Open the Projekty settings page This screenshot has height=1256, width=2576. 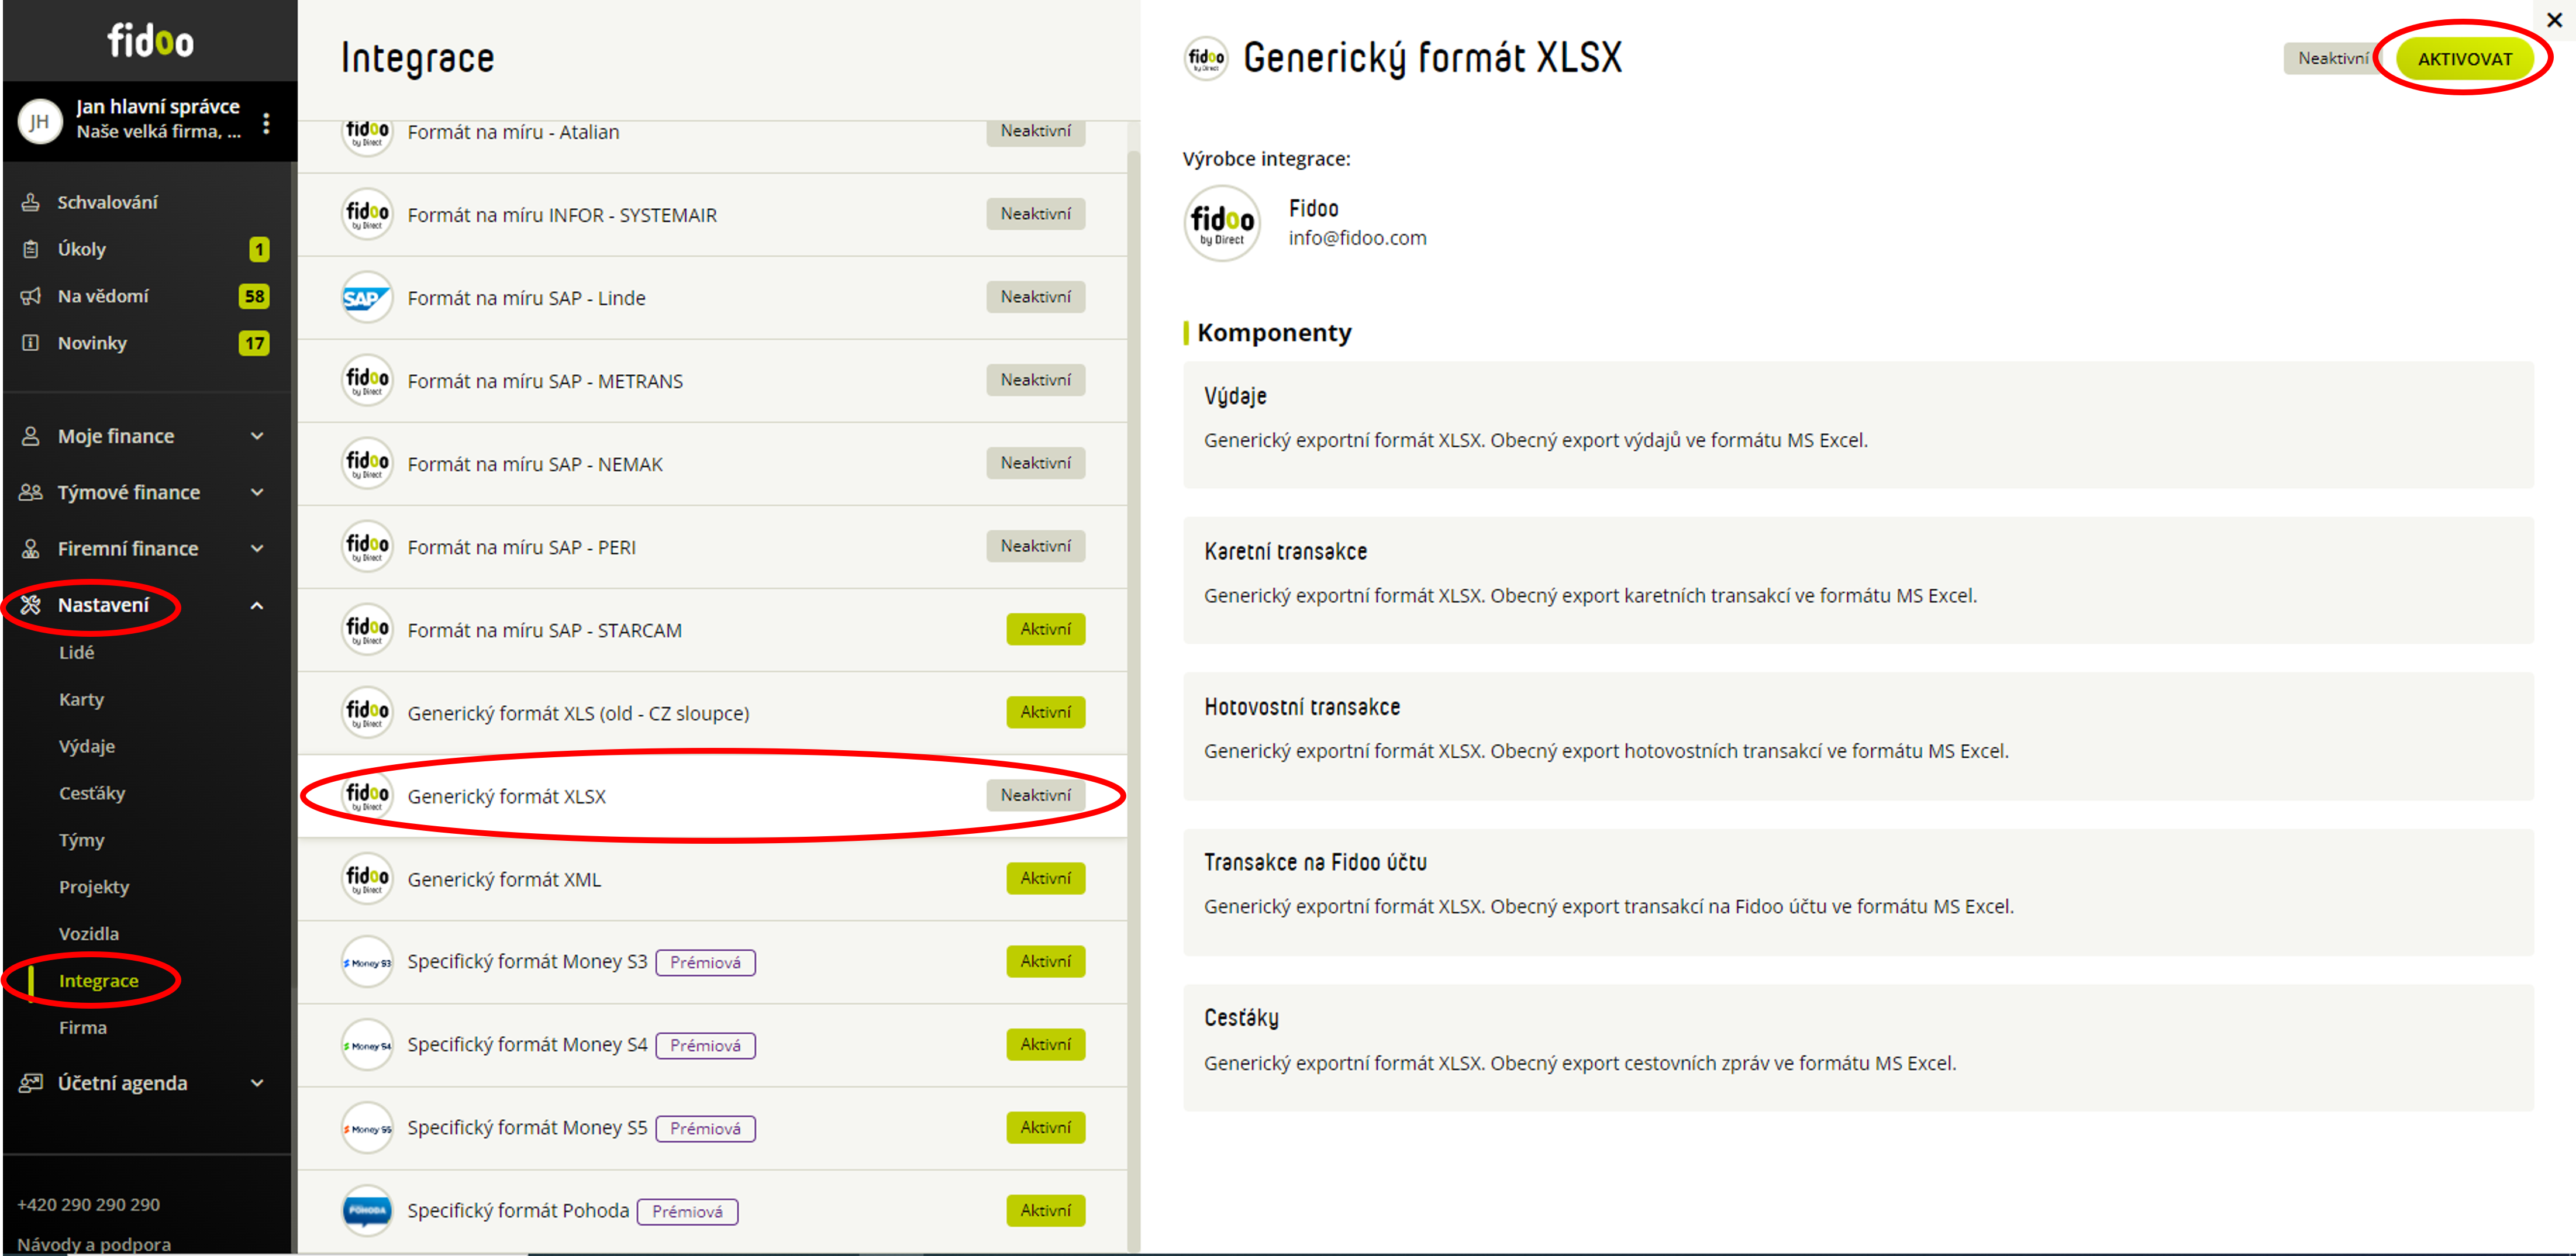(94, 887)
